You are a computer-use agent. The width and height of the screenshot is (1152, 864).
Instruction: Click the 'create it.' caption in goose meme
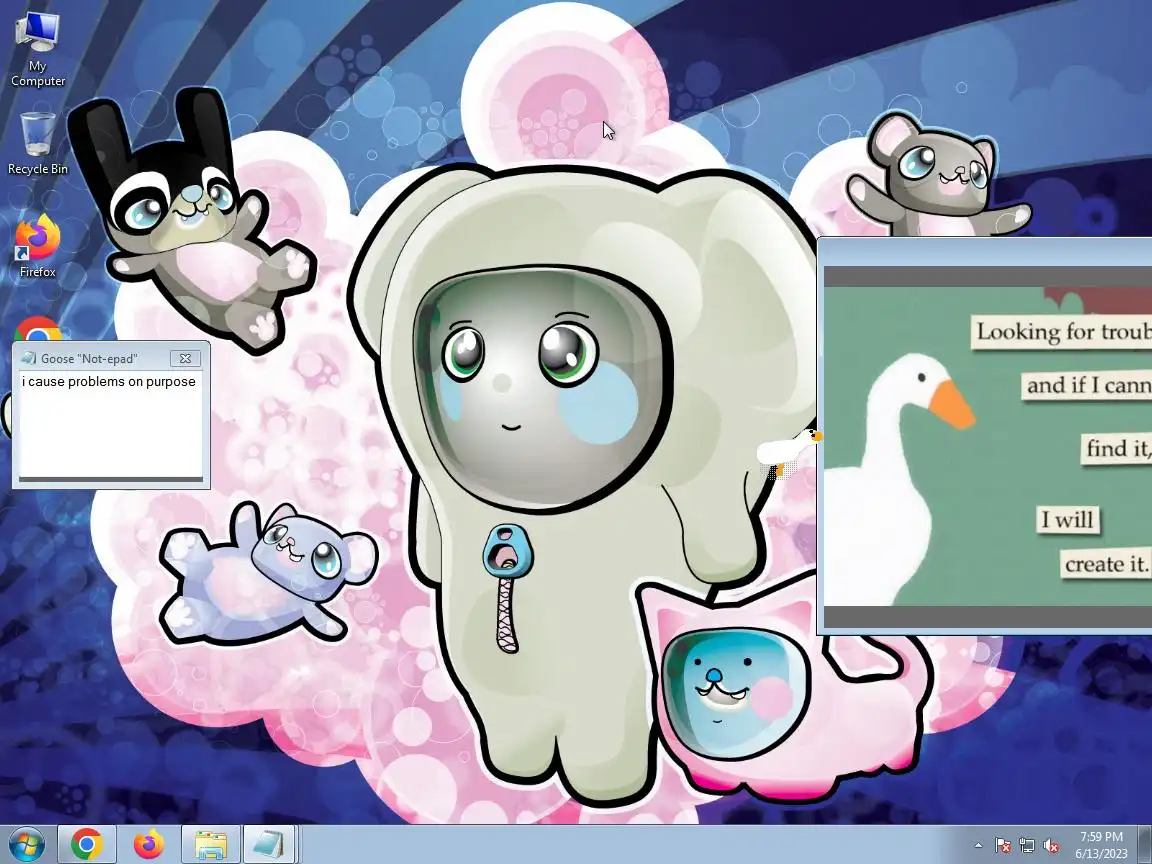(x=1106, y=564)
